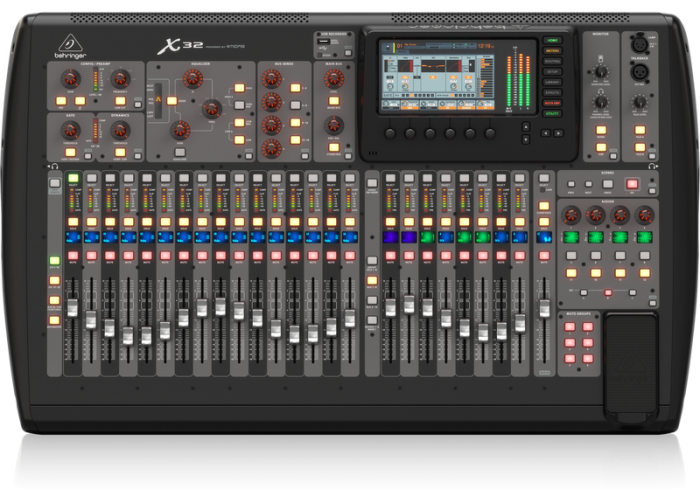Toggle the phase invert button
700x500 pixels.
(x=80, y=101)
